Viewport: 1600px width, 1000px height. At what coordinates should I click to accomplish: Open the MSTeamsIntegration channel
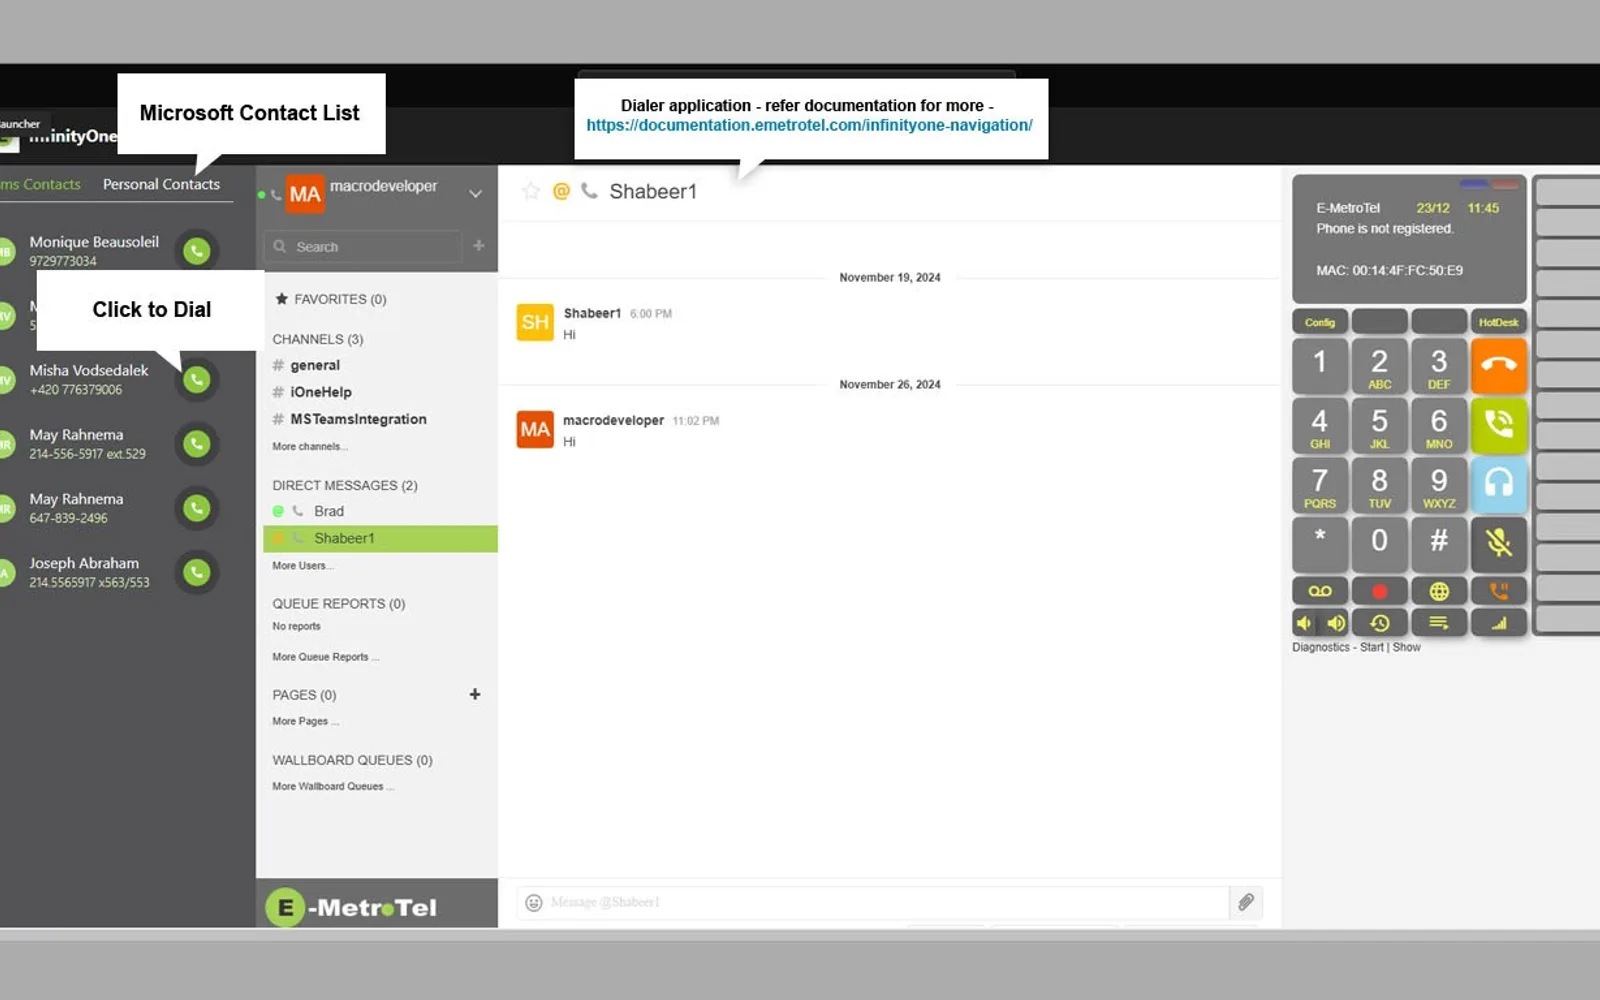click(x=358, y=419)
